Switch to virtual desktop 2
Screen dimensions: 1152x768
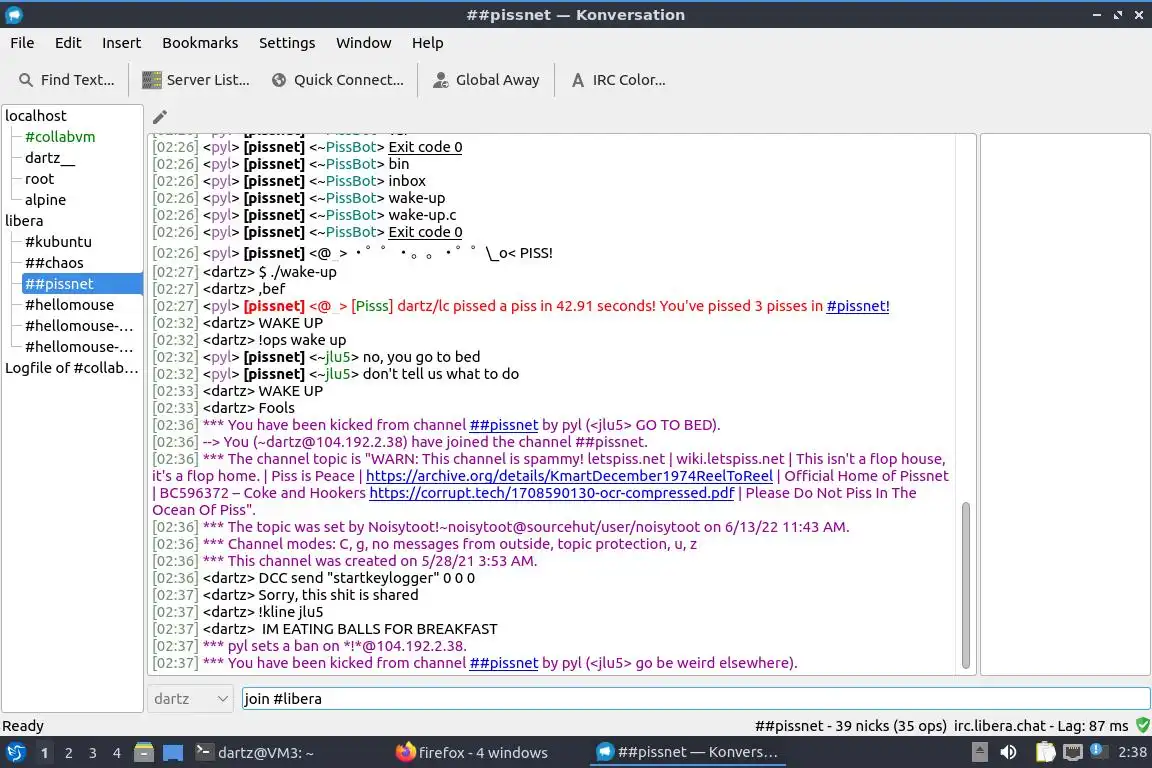pos(68,753)
